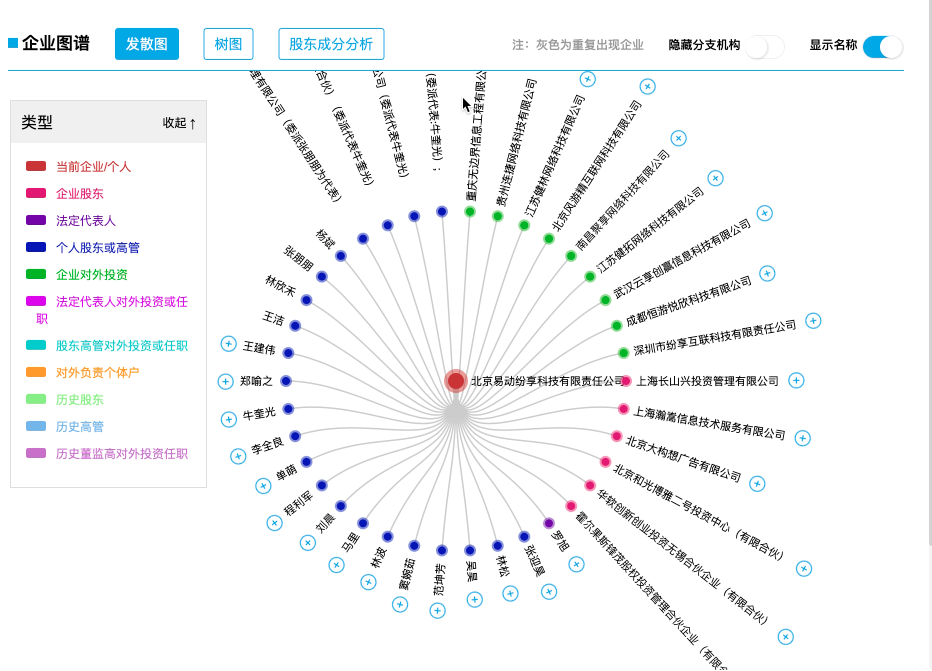Image resolution: width=932 pixels, height=671 pixels.
Task: Click the 深圳市纷享互联科技有限责任公司 label
Action: pyautogui.click(x=714, y=338)
